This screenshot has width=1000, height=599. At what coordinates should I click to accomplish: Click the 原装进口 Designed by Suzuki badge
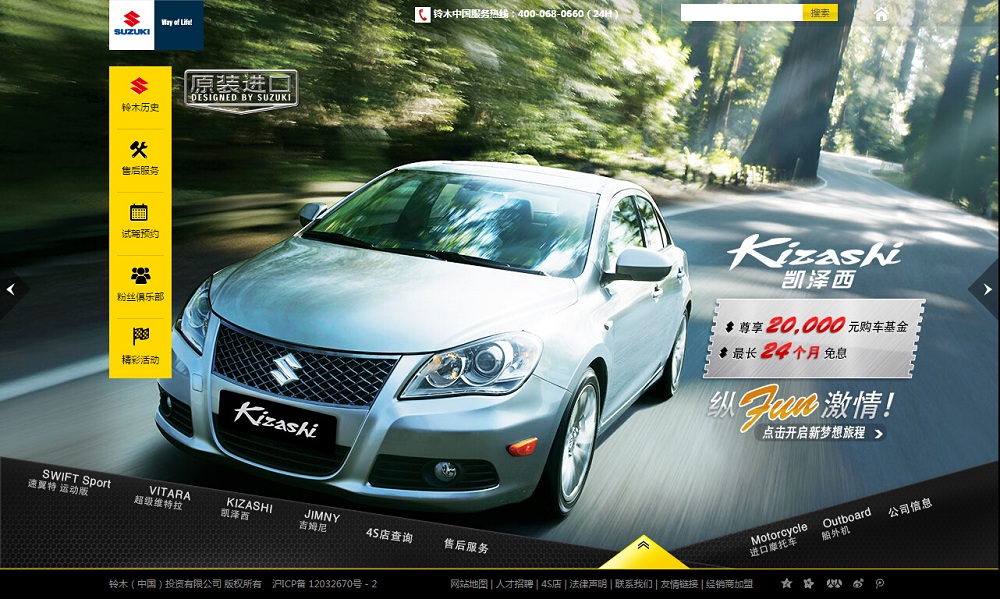pos(241,91)
